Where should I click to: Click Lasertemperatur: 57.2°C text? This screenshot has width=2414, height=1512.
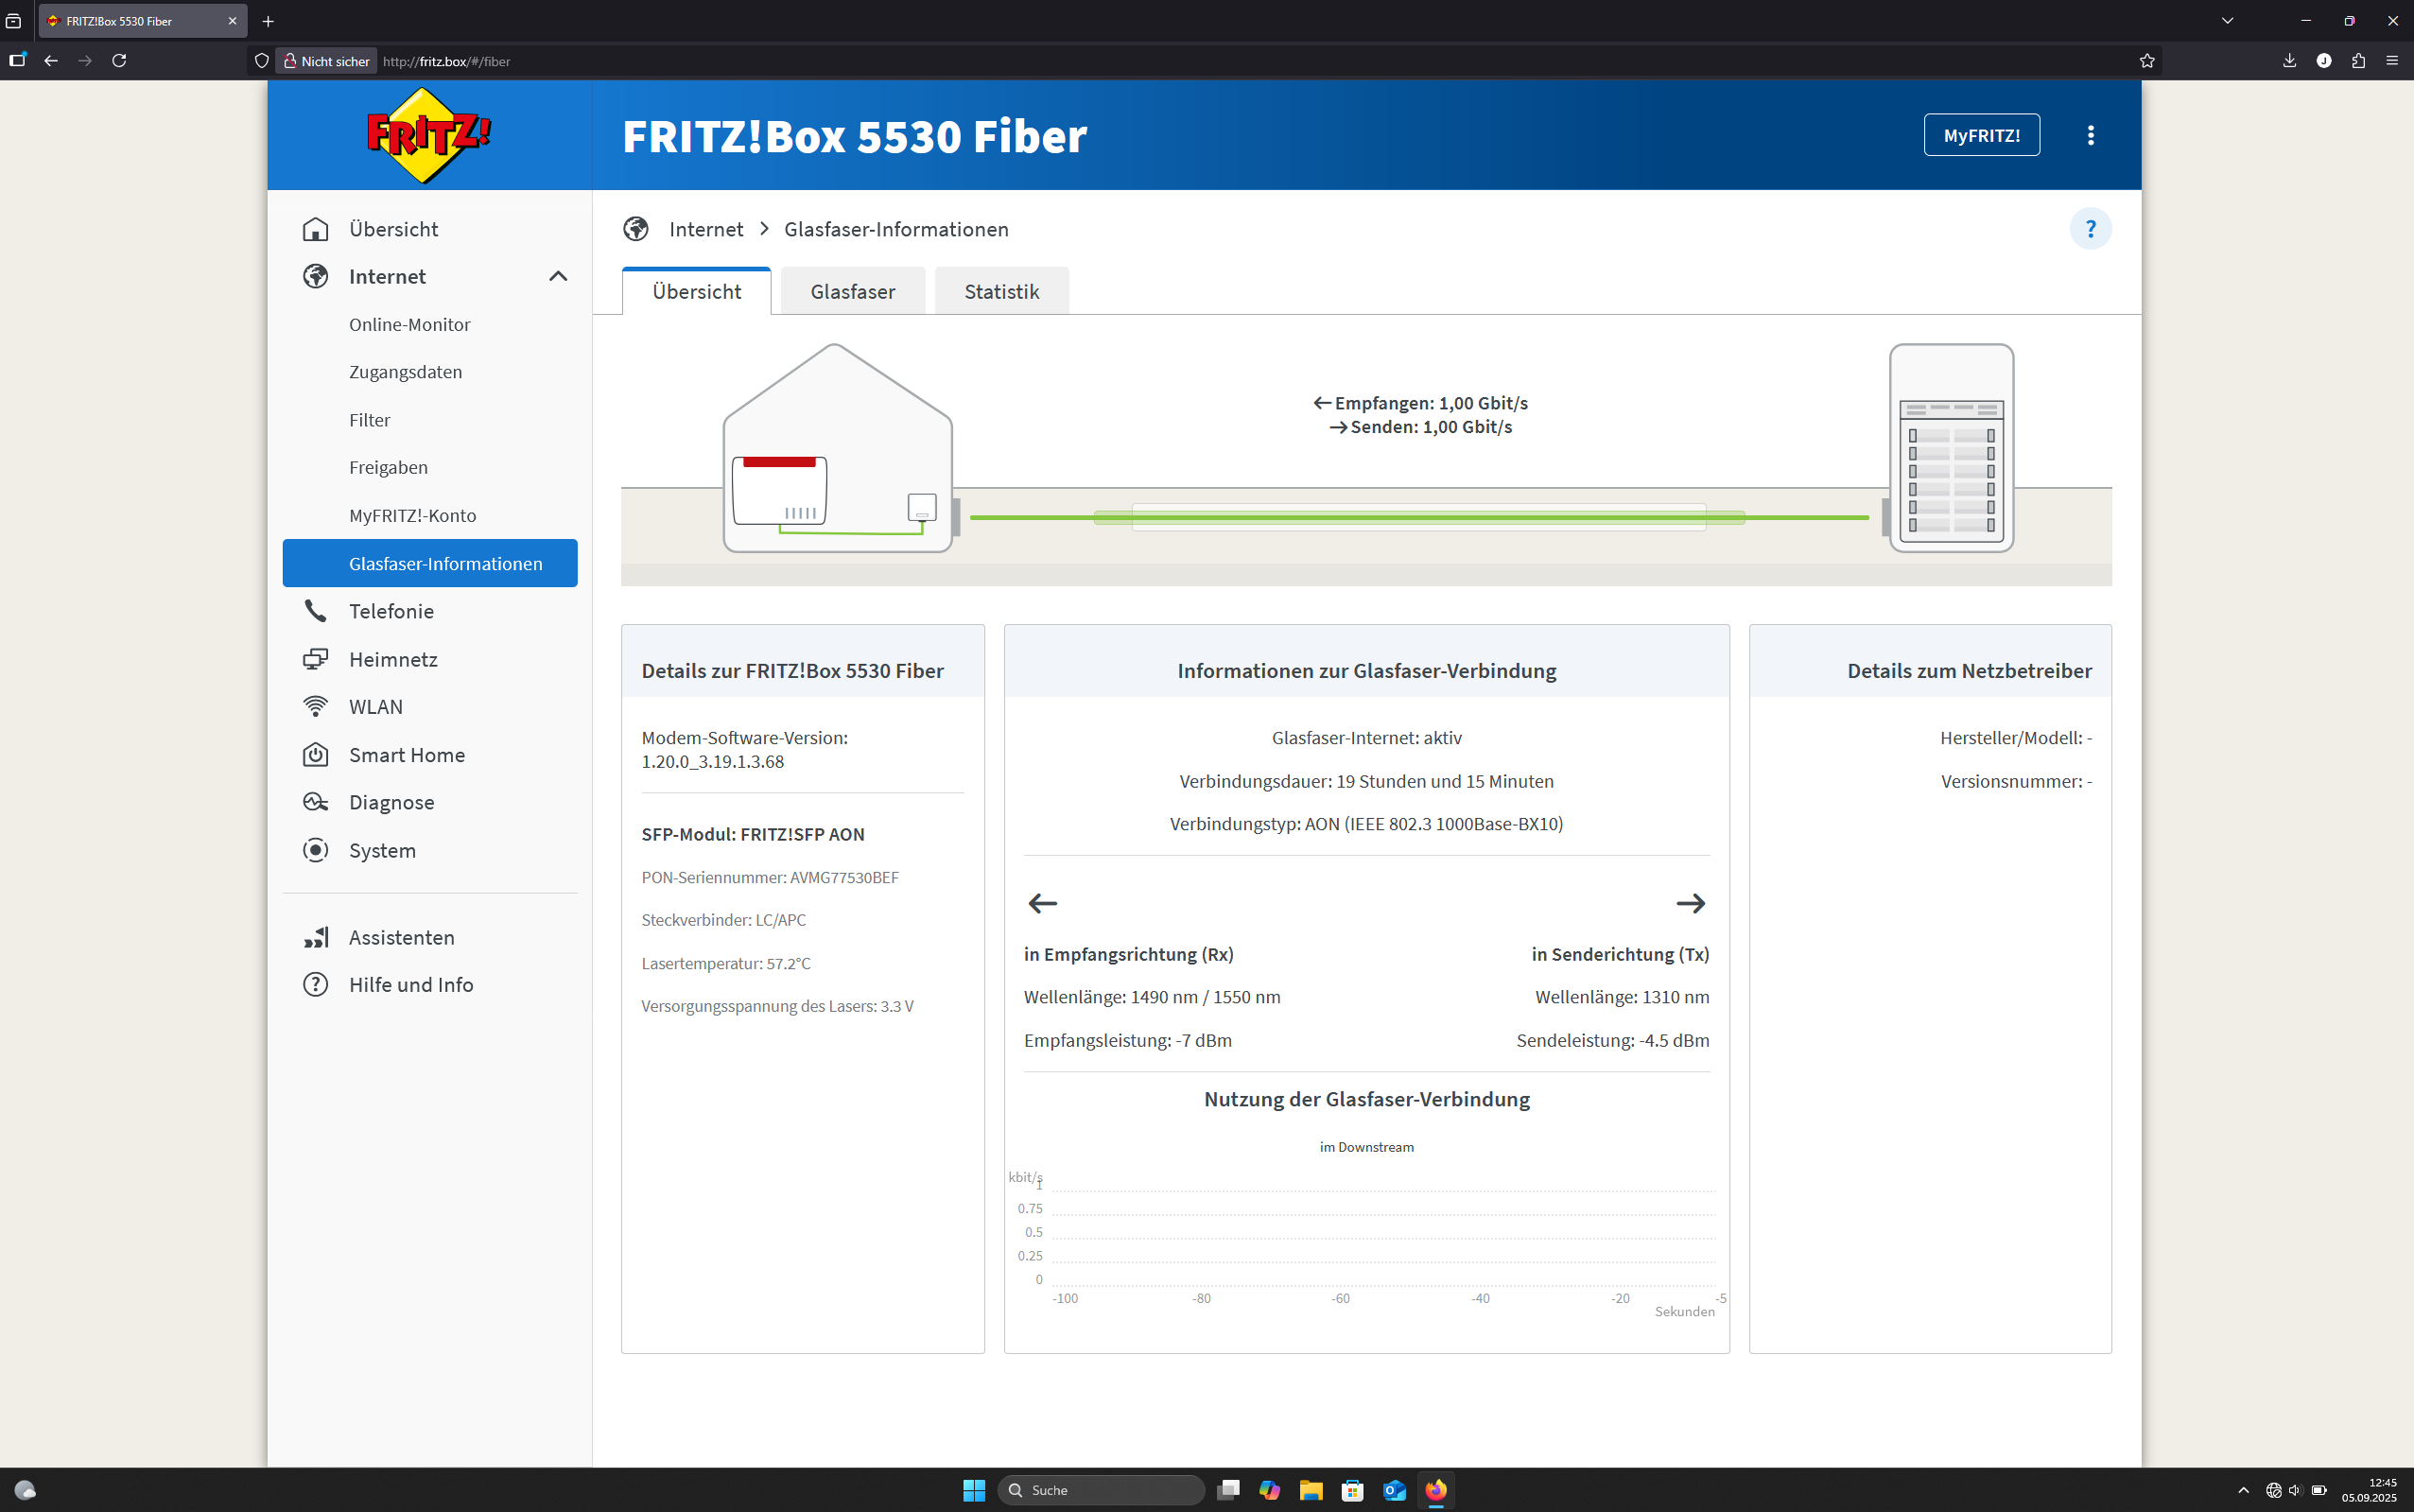[726, 963]
